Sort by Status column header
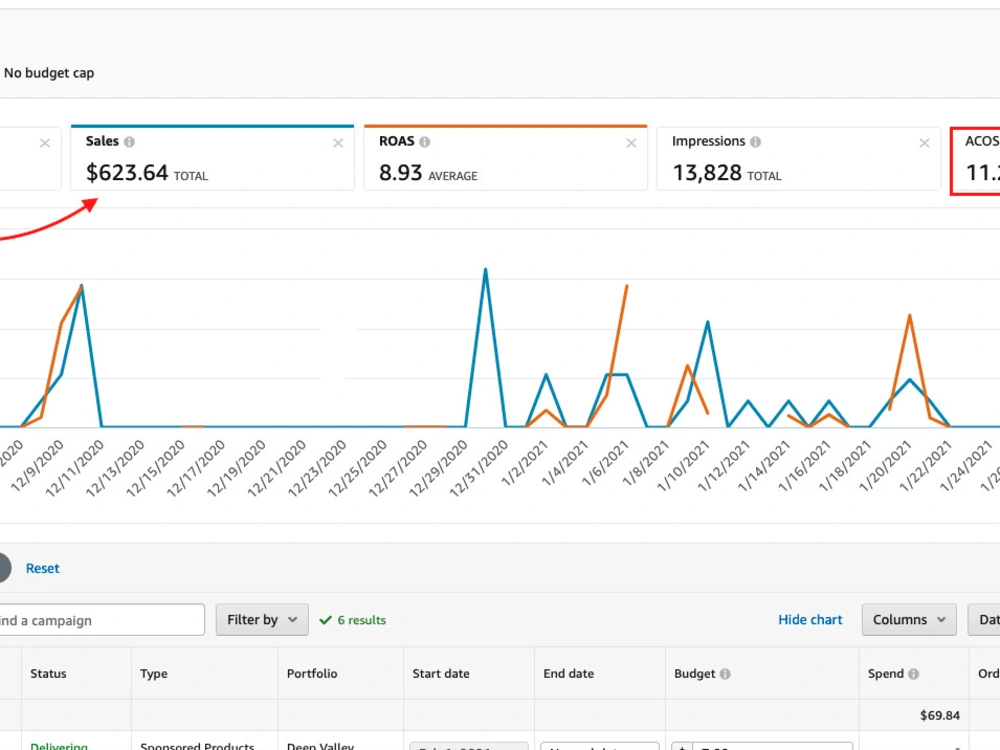Image resolution: width=1000 pixels, height=750 pixels. click(48, 673)
